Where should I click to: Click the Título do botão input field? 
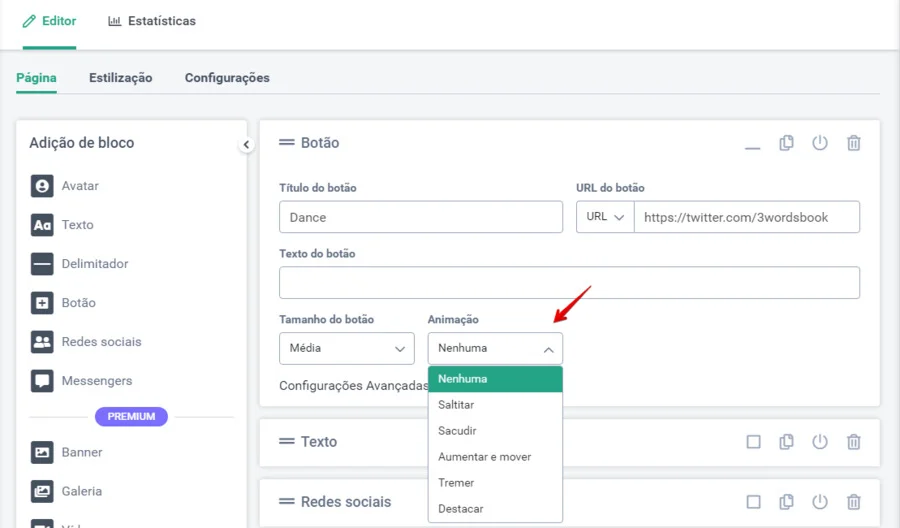[420, 217]
